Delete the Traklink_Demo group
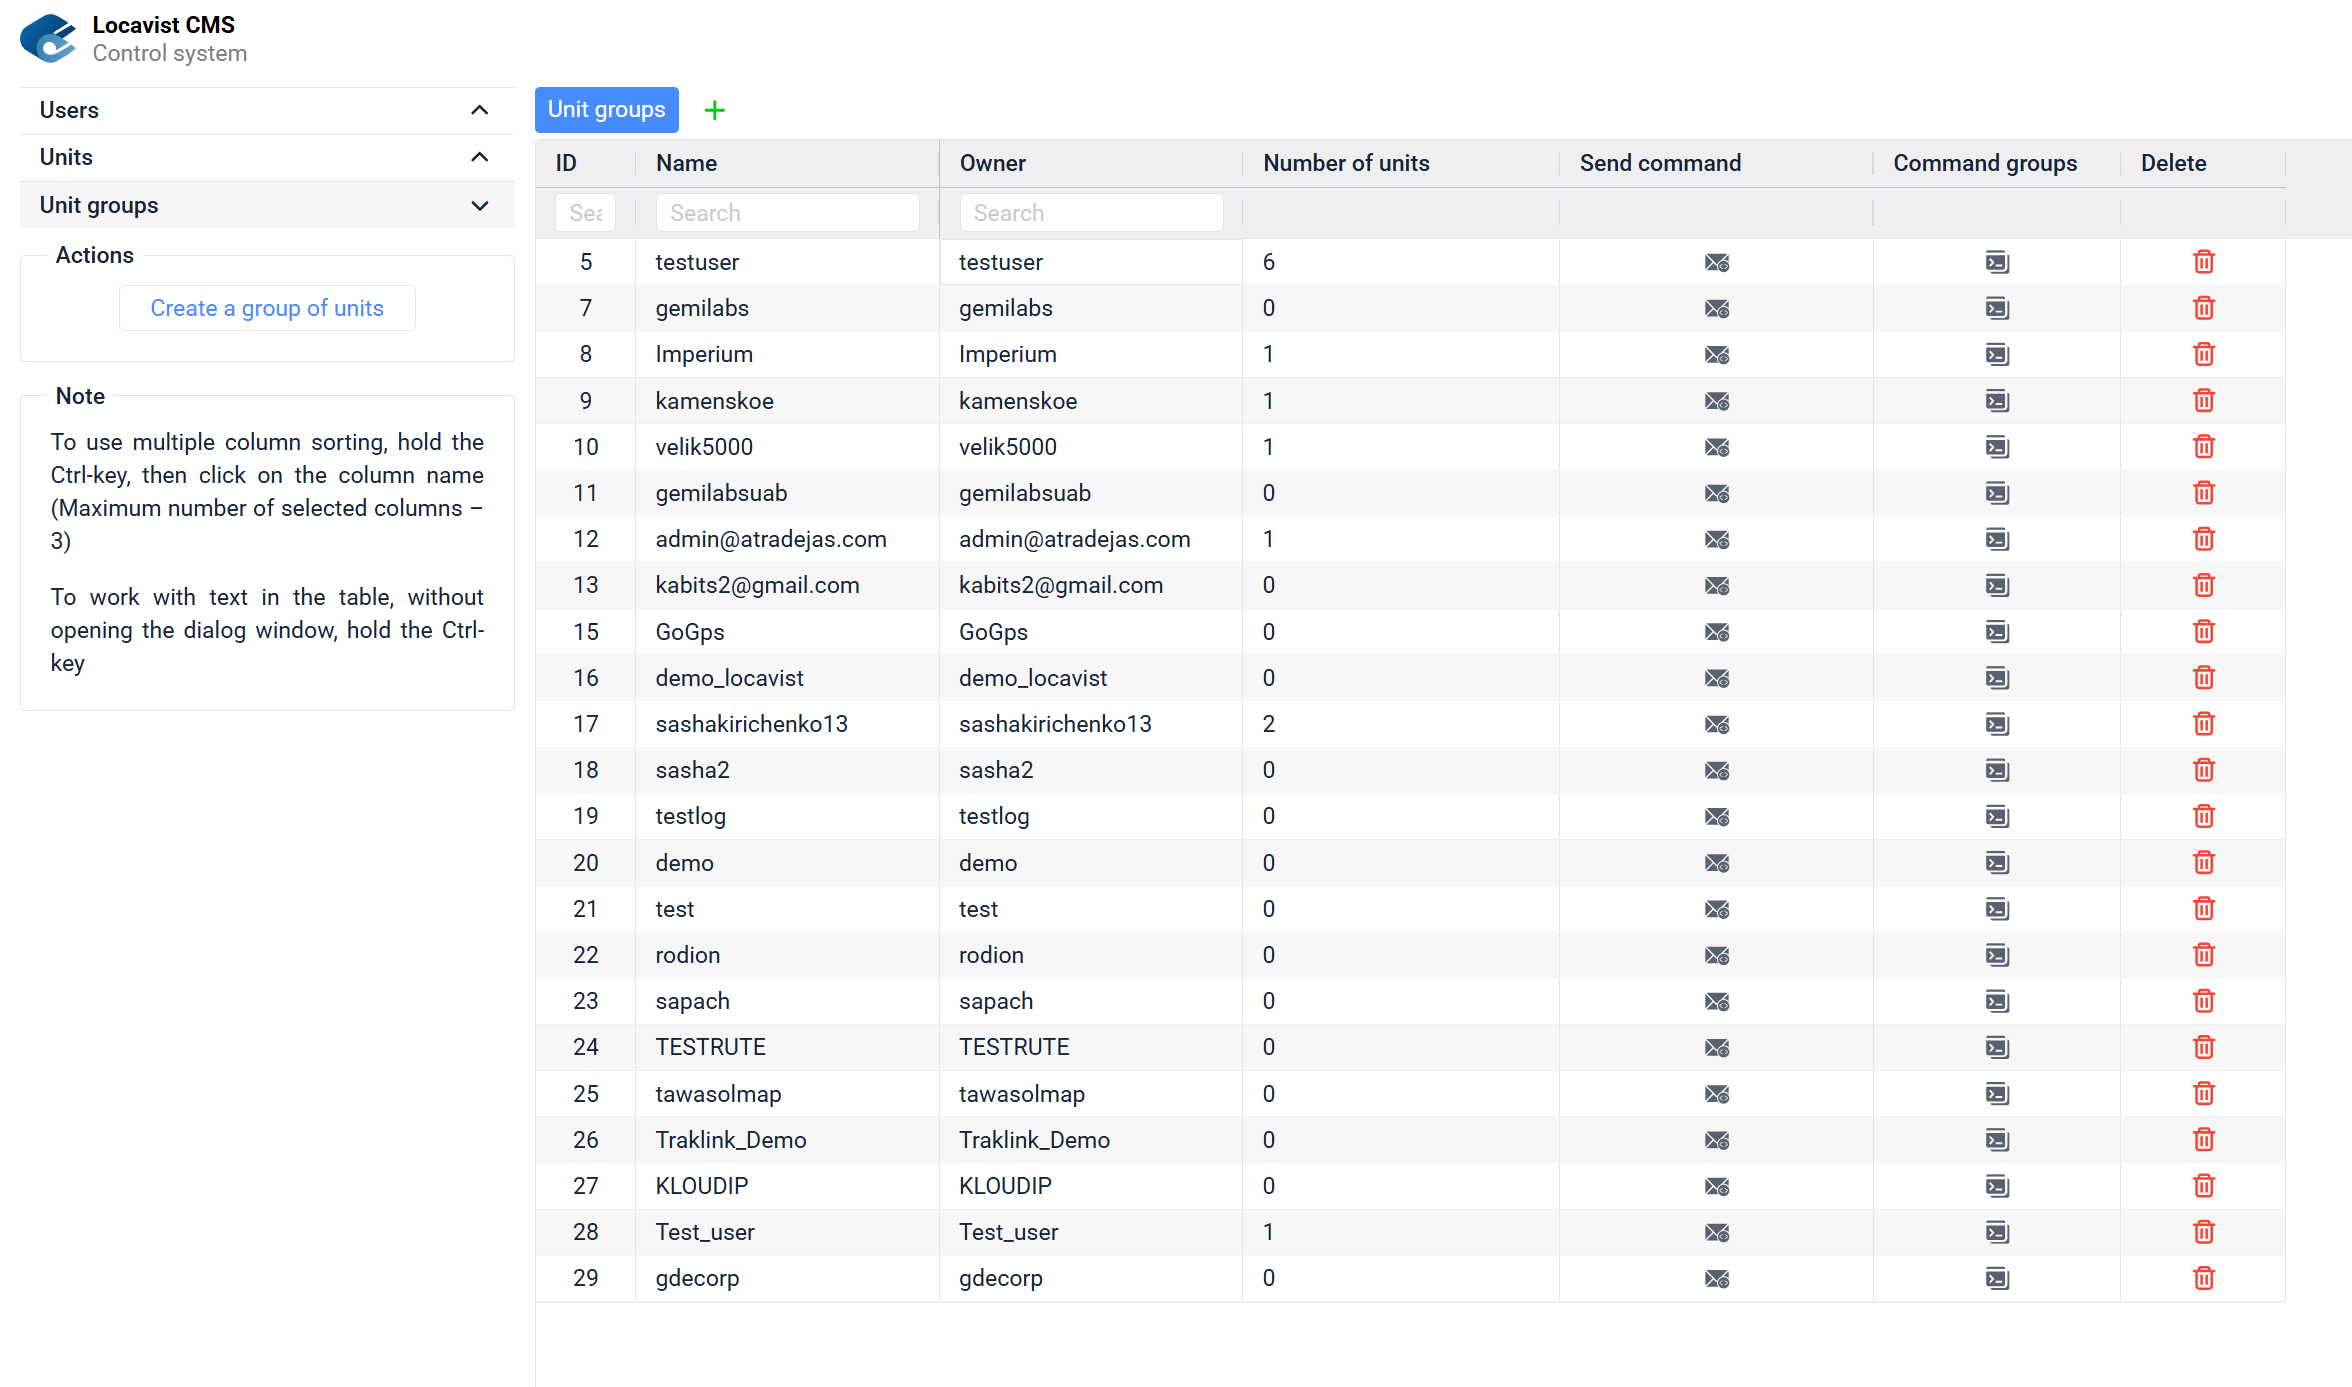Screen dimensions: 2352x1387 click(x=2203, y=1140)
